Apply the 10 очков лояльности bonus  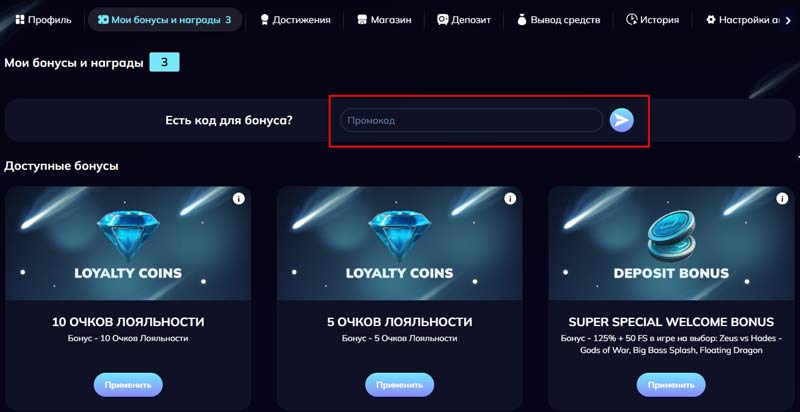pos(128,384)
